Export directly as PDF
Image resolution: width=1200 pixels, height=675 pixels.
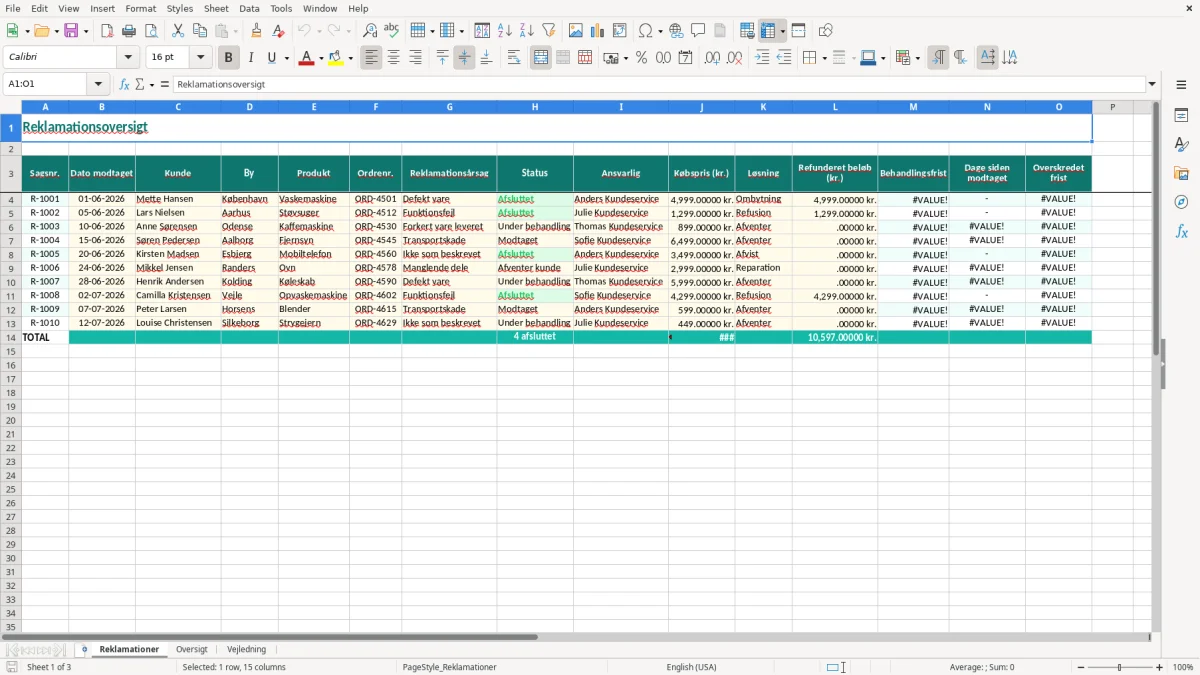pyautogui.click(x=107, y=31)
